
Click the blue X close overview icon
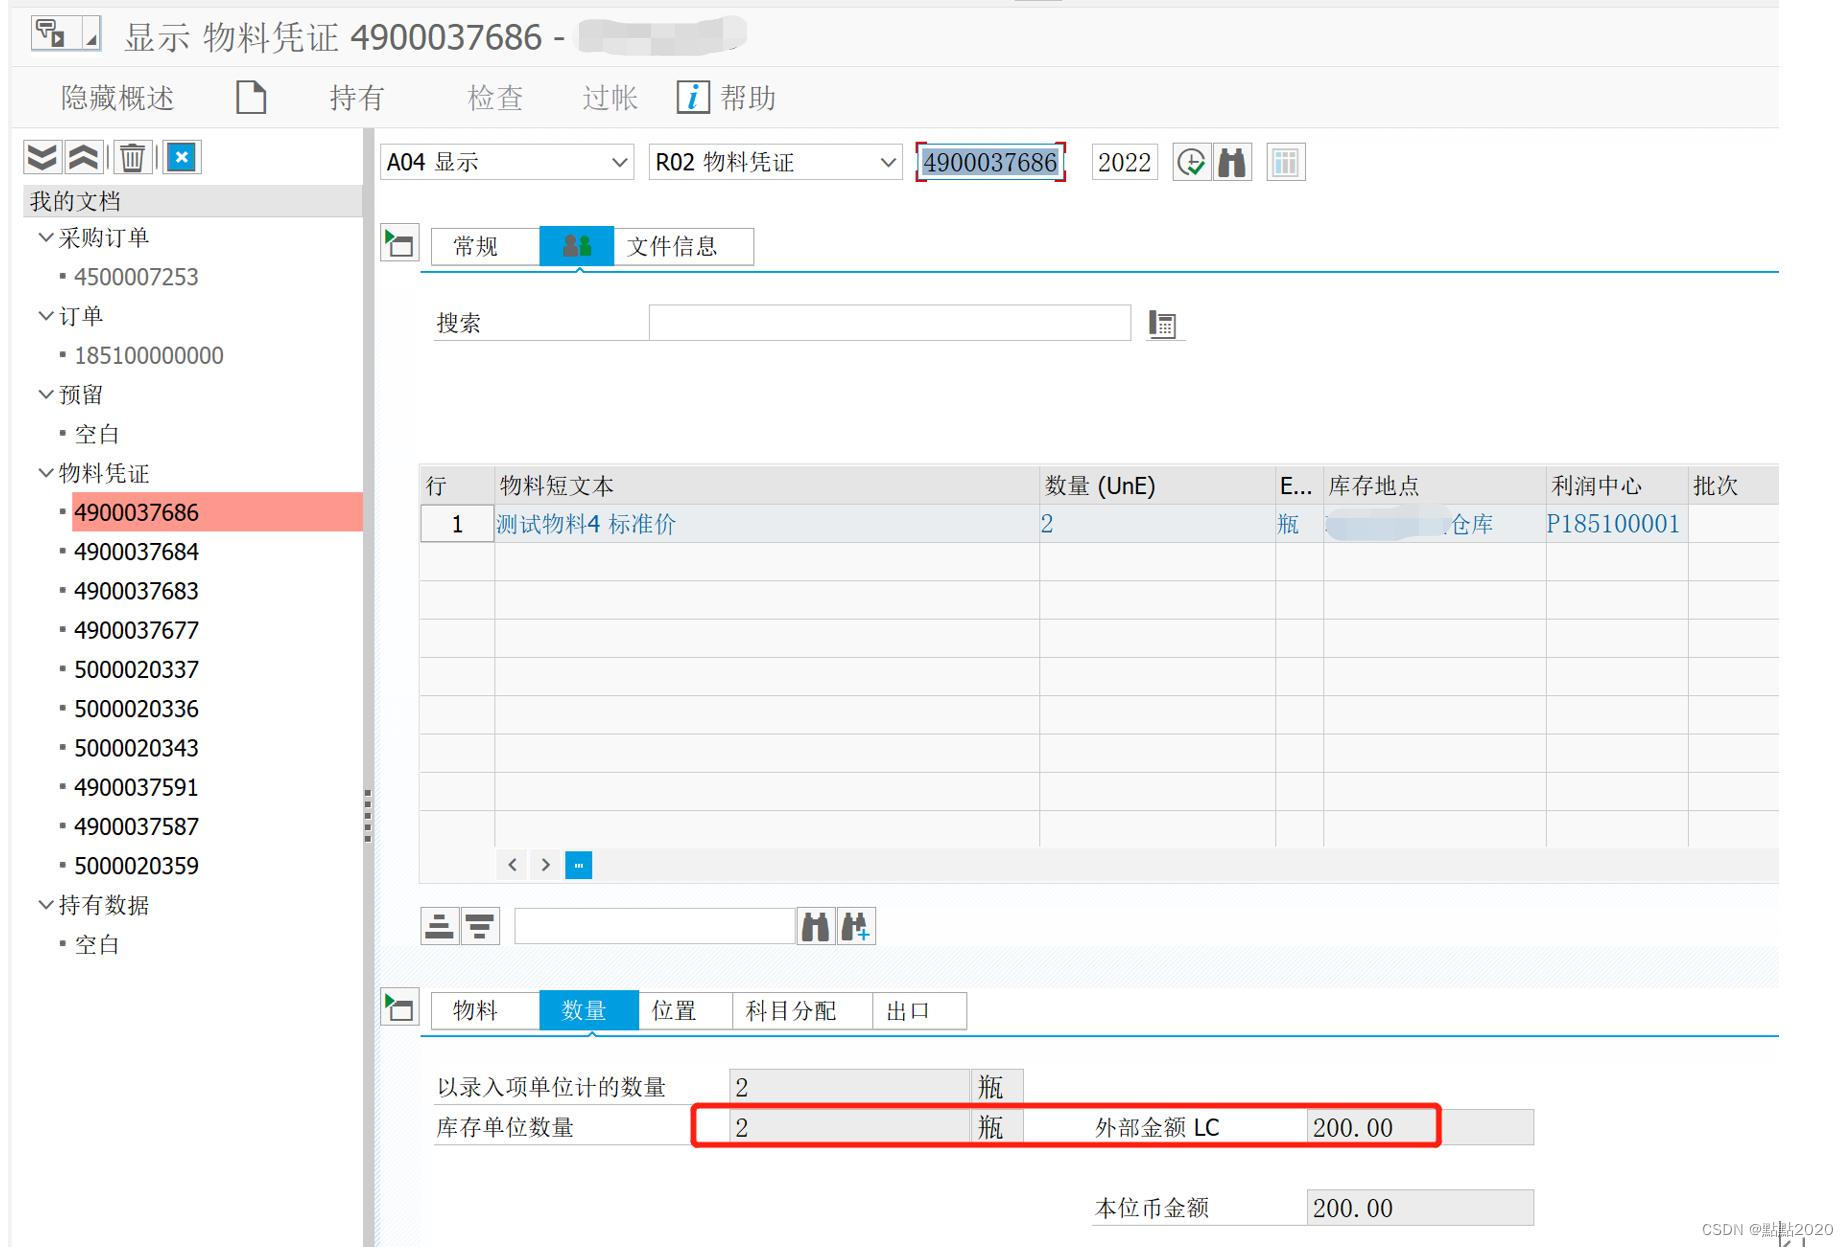(182, 157)
